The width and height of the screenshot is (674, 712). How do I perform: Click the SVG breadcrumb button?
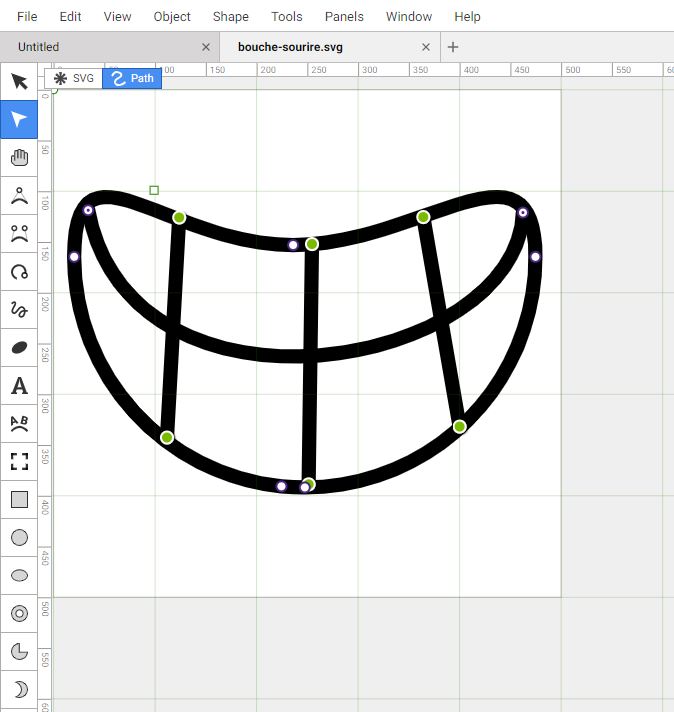(x=74, y=78)
